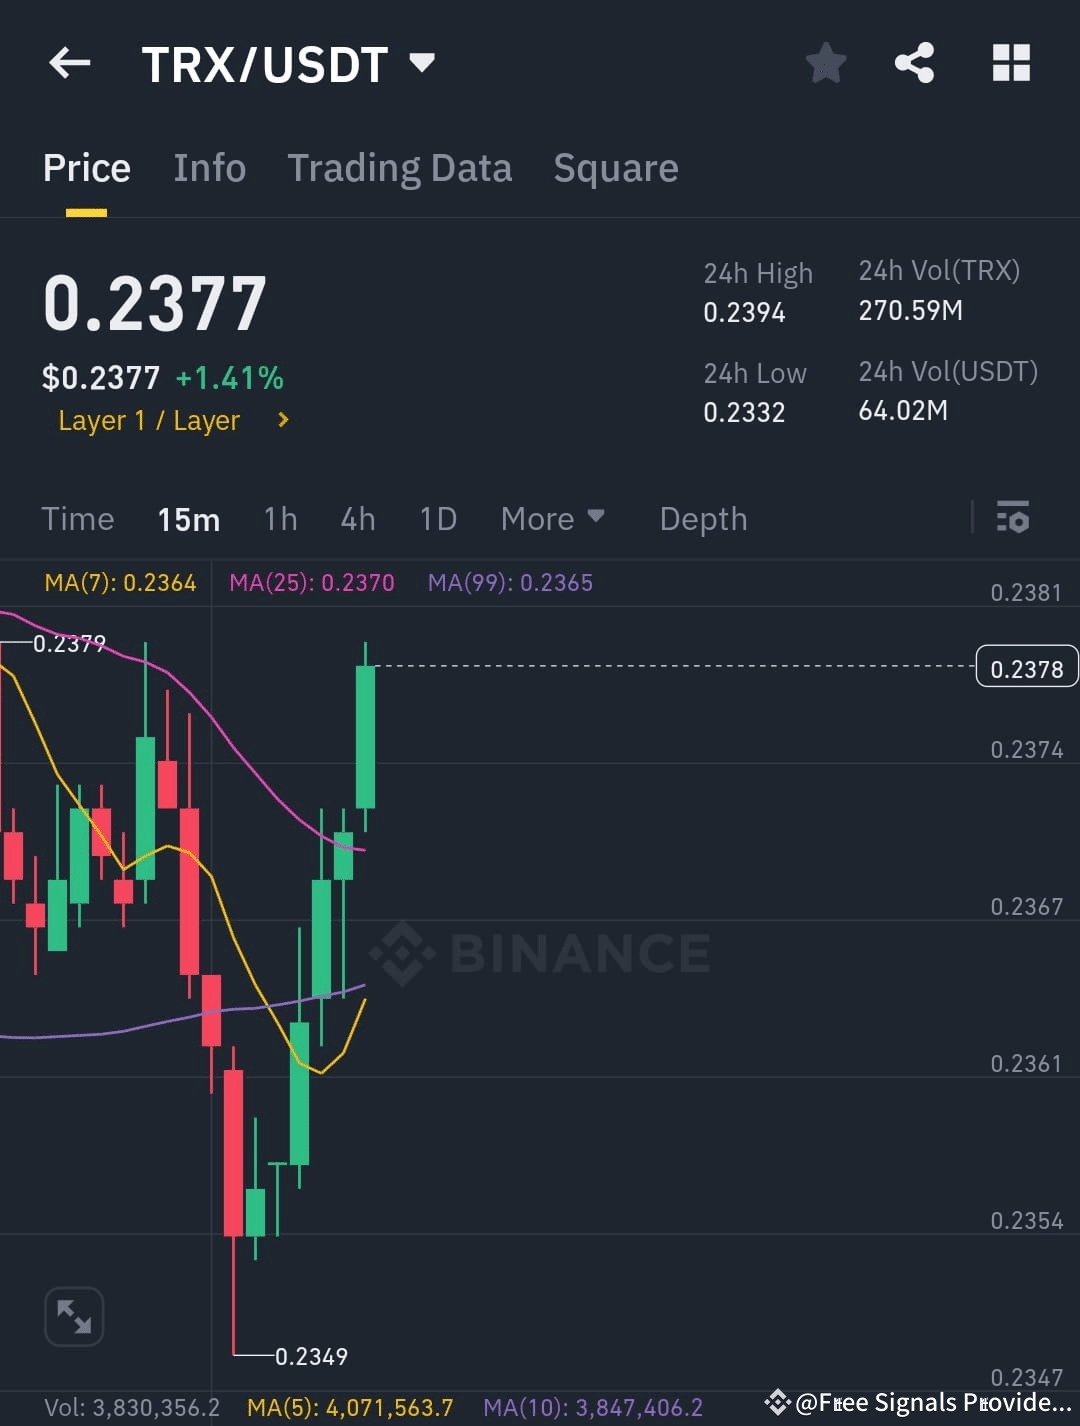Open the TRX/USDT pair selector dropdown
Viewport: 1080px width, 1426px height.
422,62
